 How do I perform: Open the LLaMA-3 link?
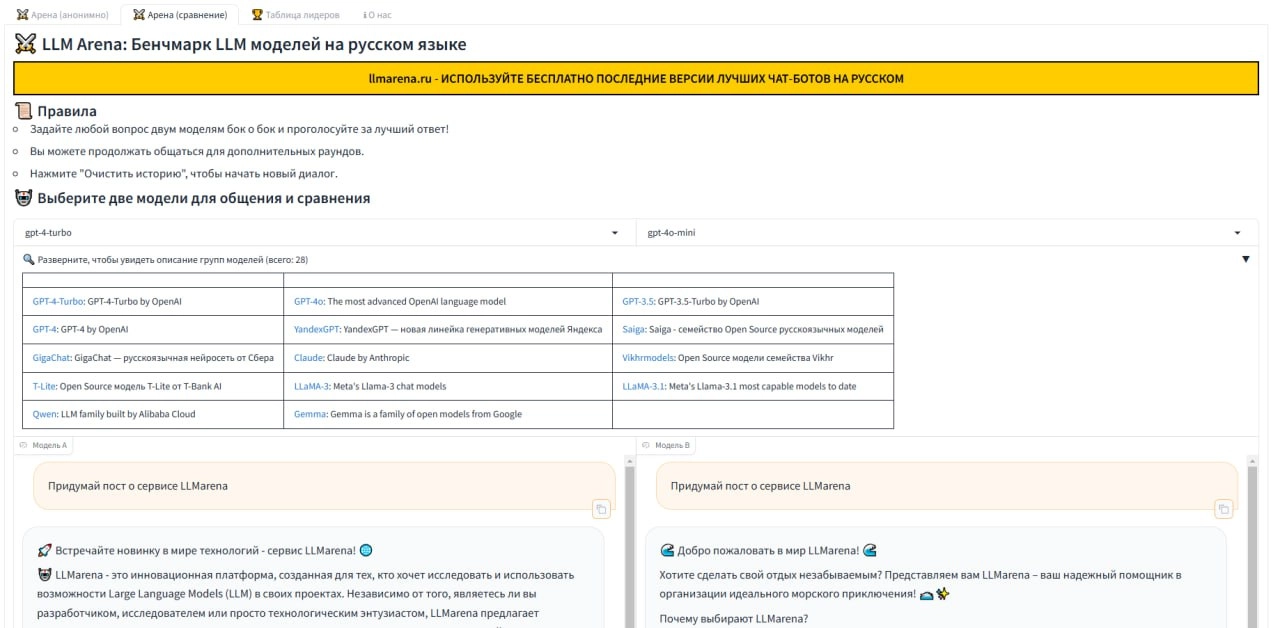pyautogui.click(x=312, y=386)
